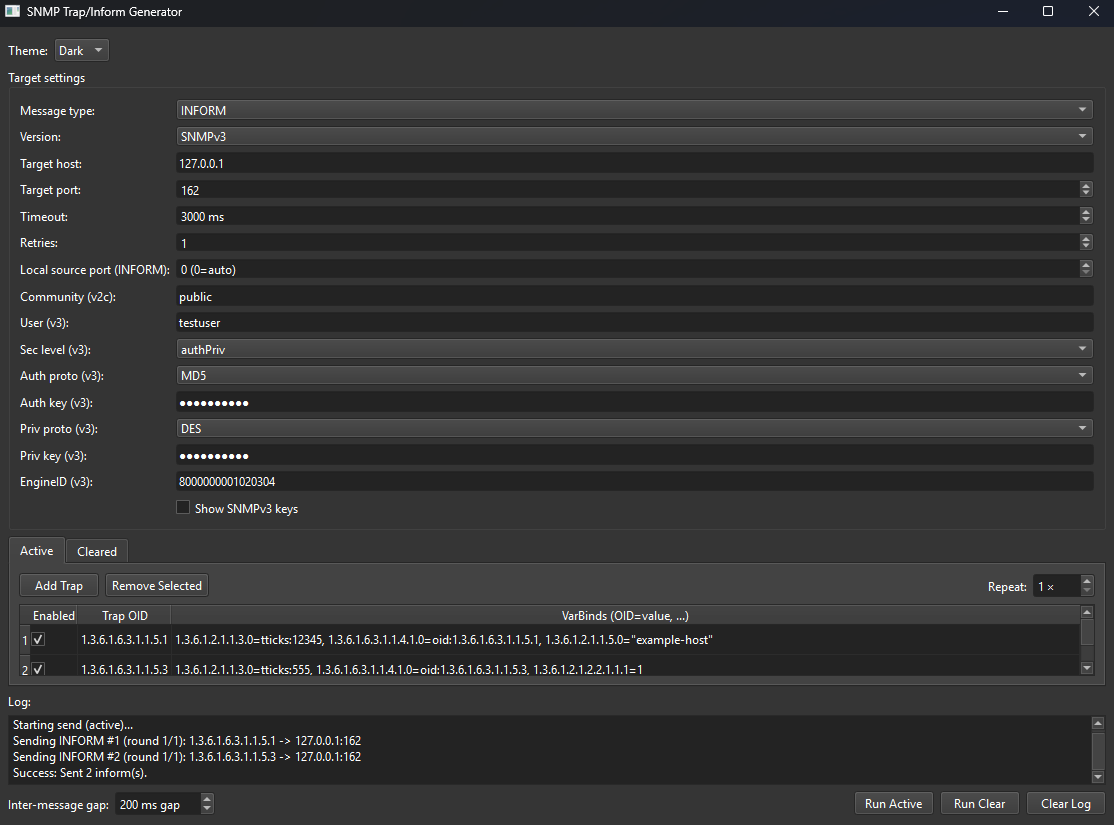Clear the log using Clear Log

(x=1065, y=803)
